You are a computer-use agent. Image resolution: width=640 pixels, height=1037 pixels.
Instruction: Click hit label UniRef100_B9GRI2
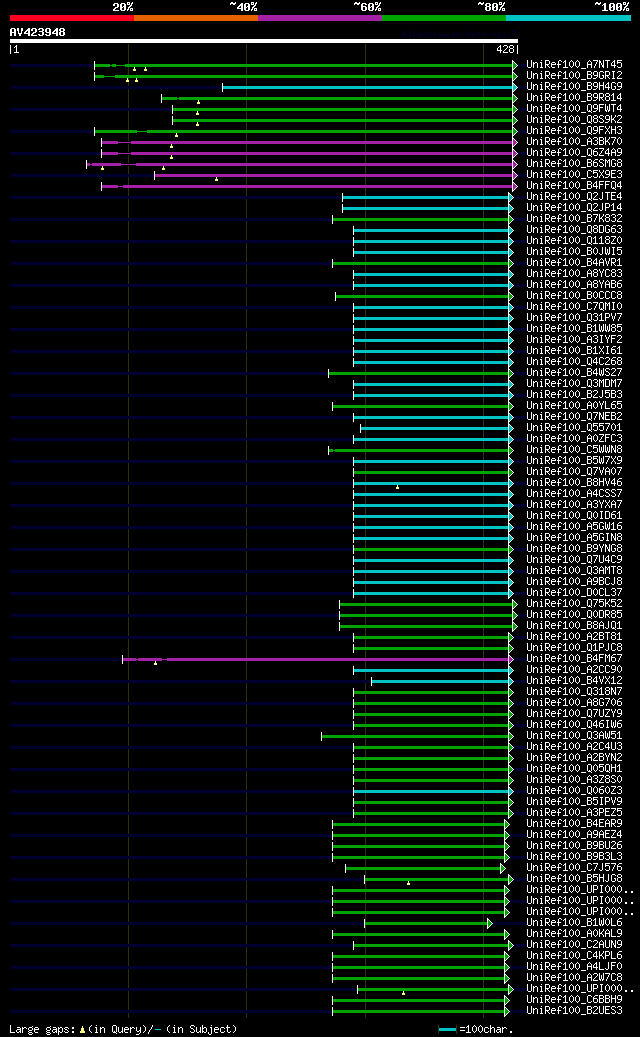[574, 76]
